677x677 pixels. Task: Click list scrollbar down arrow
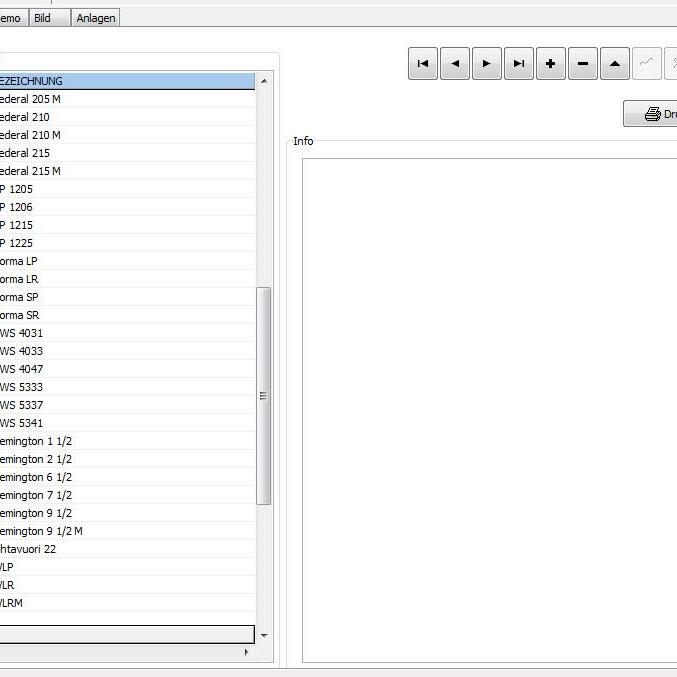pyautogui.click(x=264, y=635)
